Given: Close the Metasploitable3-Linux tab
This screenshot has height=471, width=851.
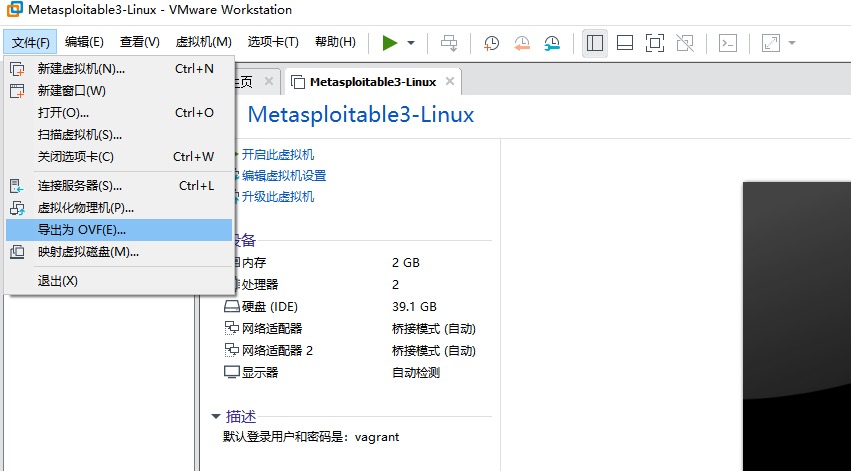Looking at the screenshot, I should pyautogui.click(x=450, y=81).
